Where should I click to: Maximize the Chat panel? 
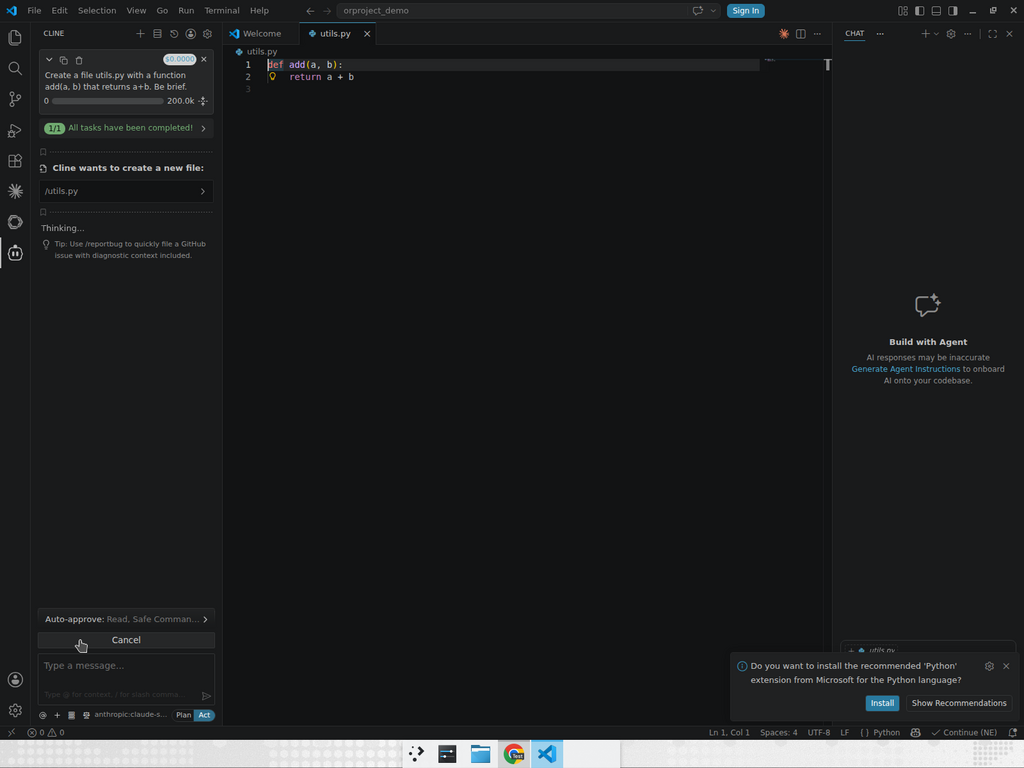[993, 34]
